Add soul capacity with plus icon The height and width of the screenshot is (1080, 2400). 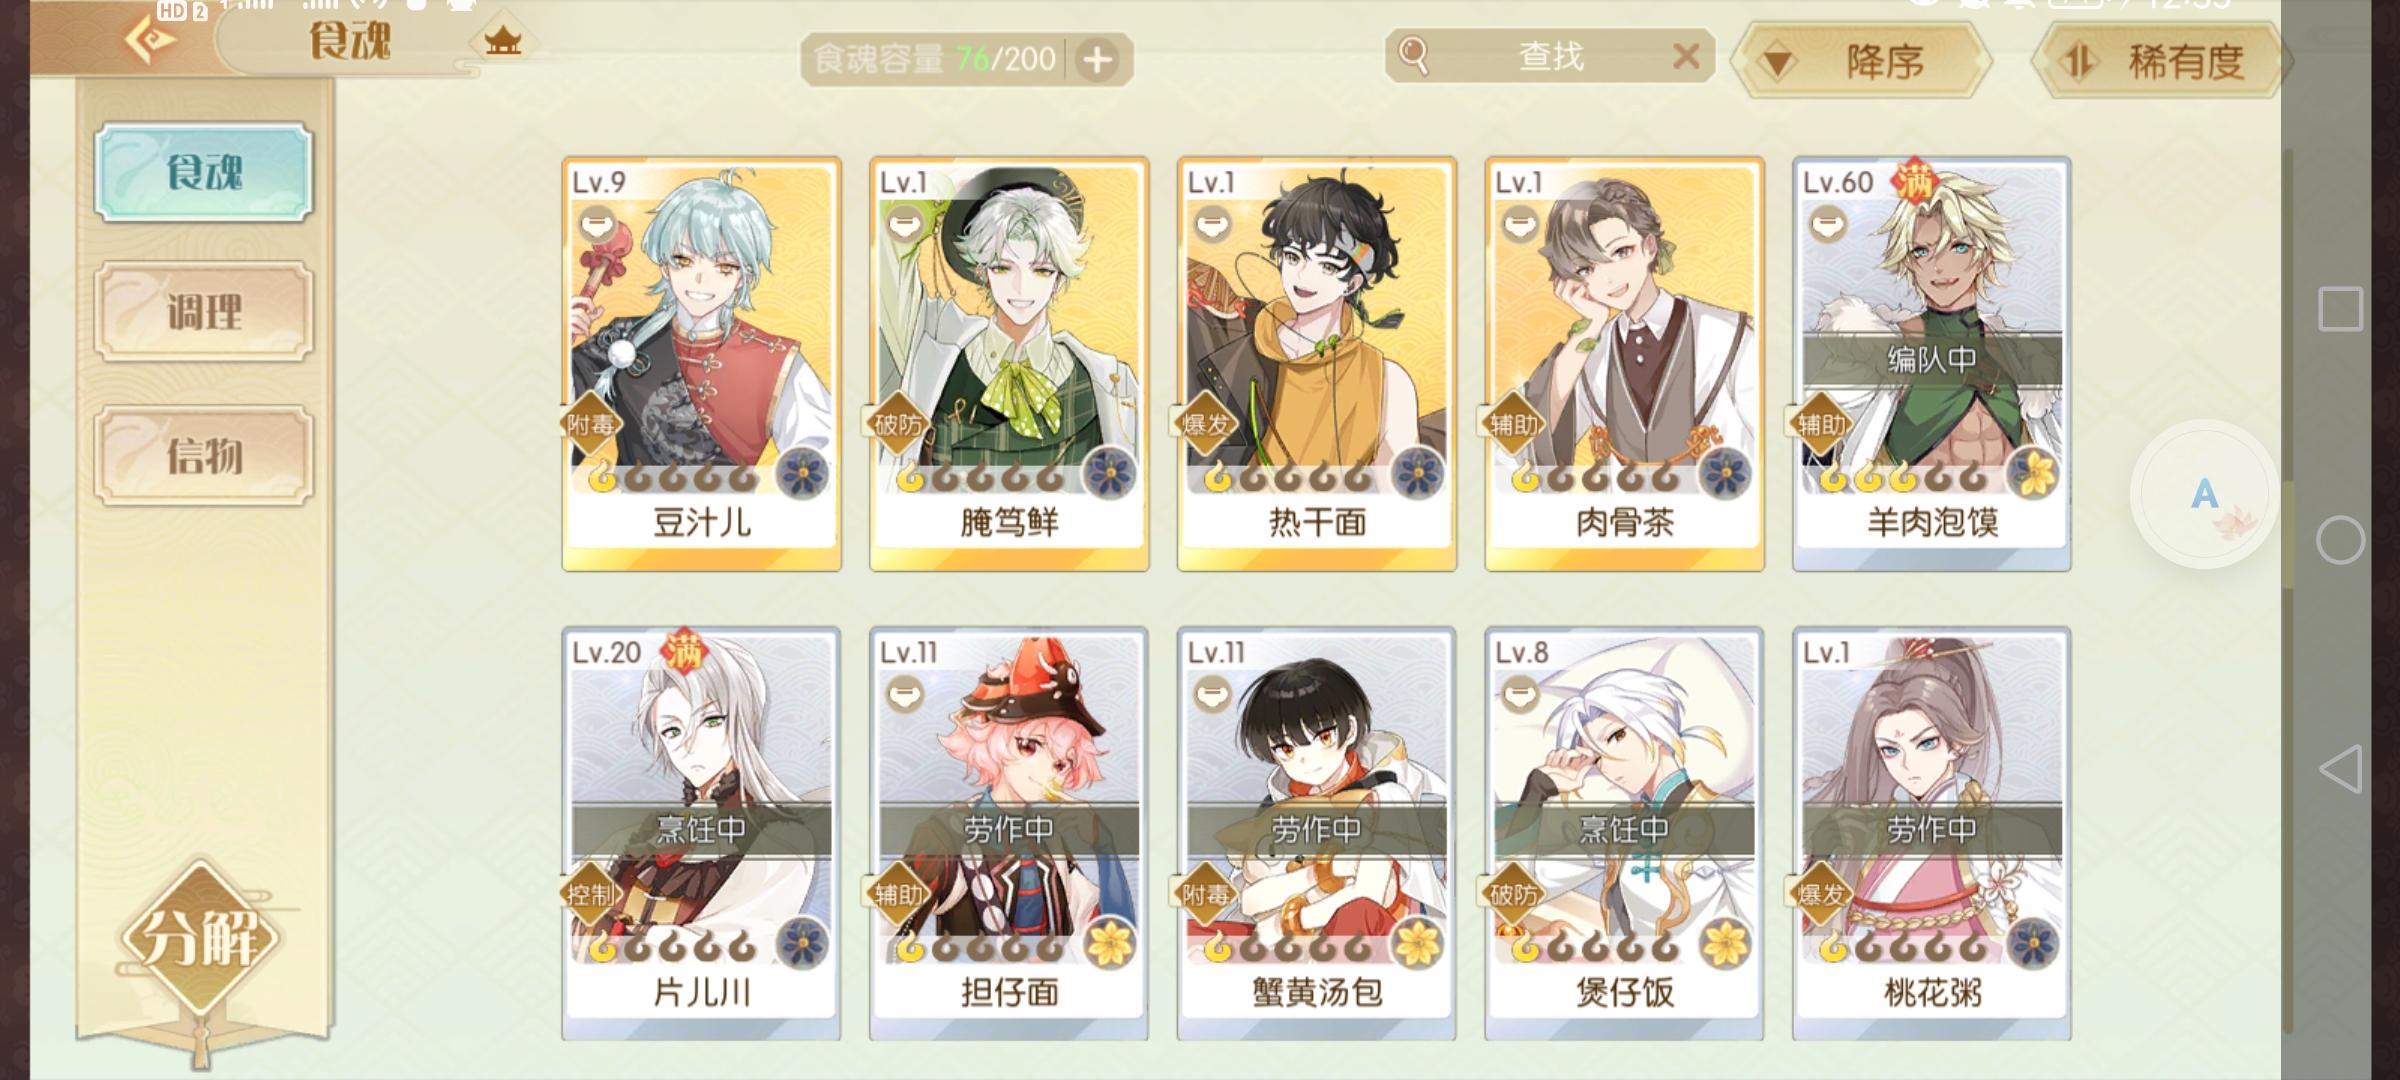[x=1098, y=60]
